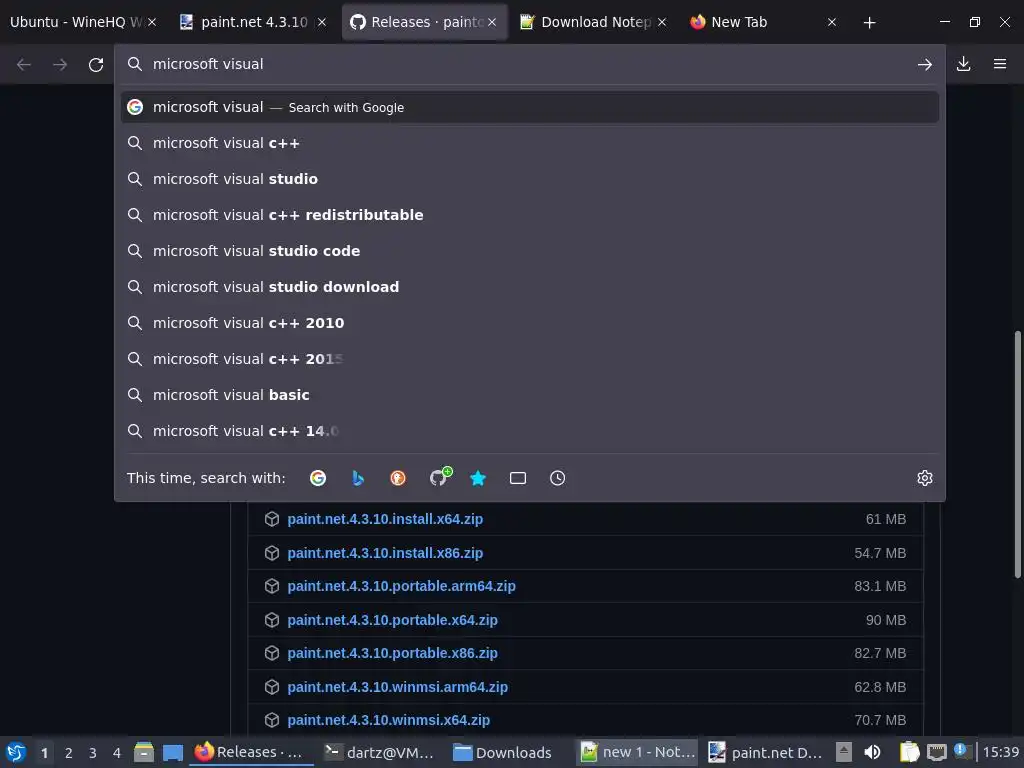Go forward one page

tap(59, 64)
